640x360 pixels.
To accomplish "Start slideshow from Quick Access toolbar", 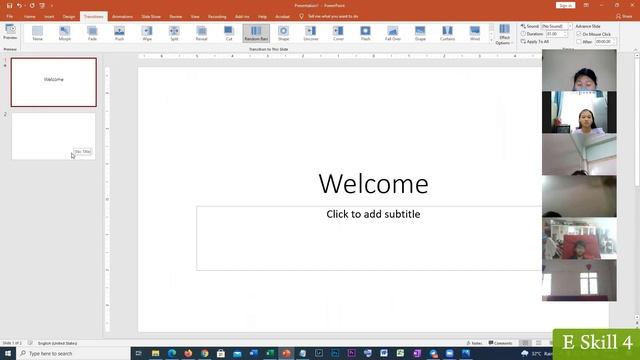I will (42, 6).
